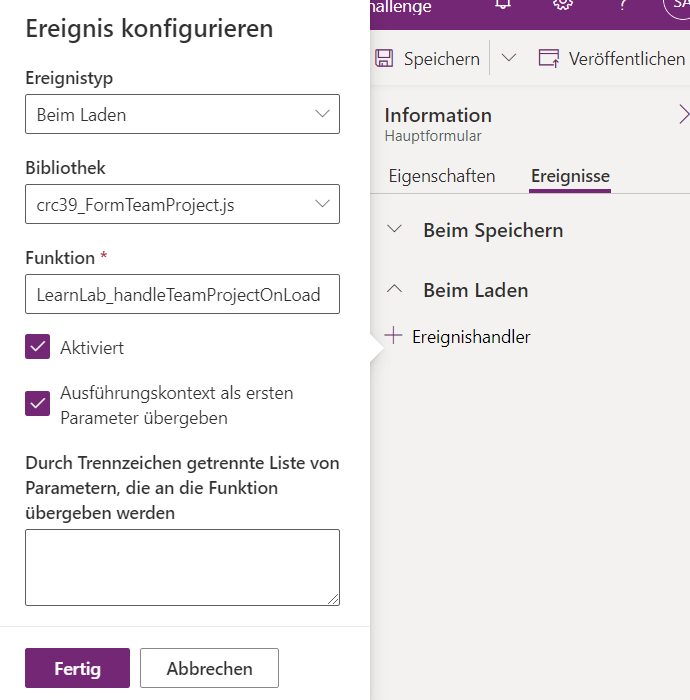Select the Ereignisse tab
Viewport: 690px width, 700px height.
pos(570,176)
